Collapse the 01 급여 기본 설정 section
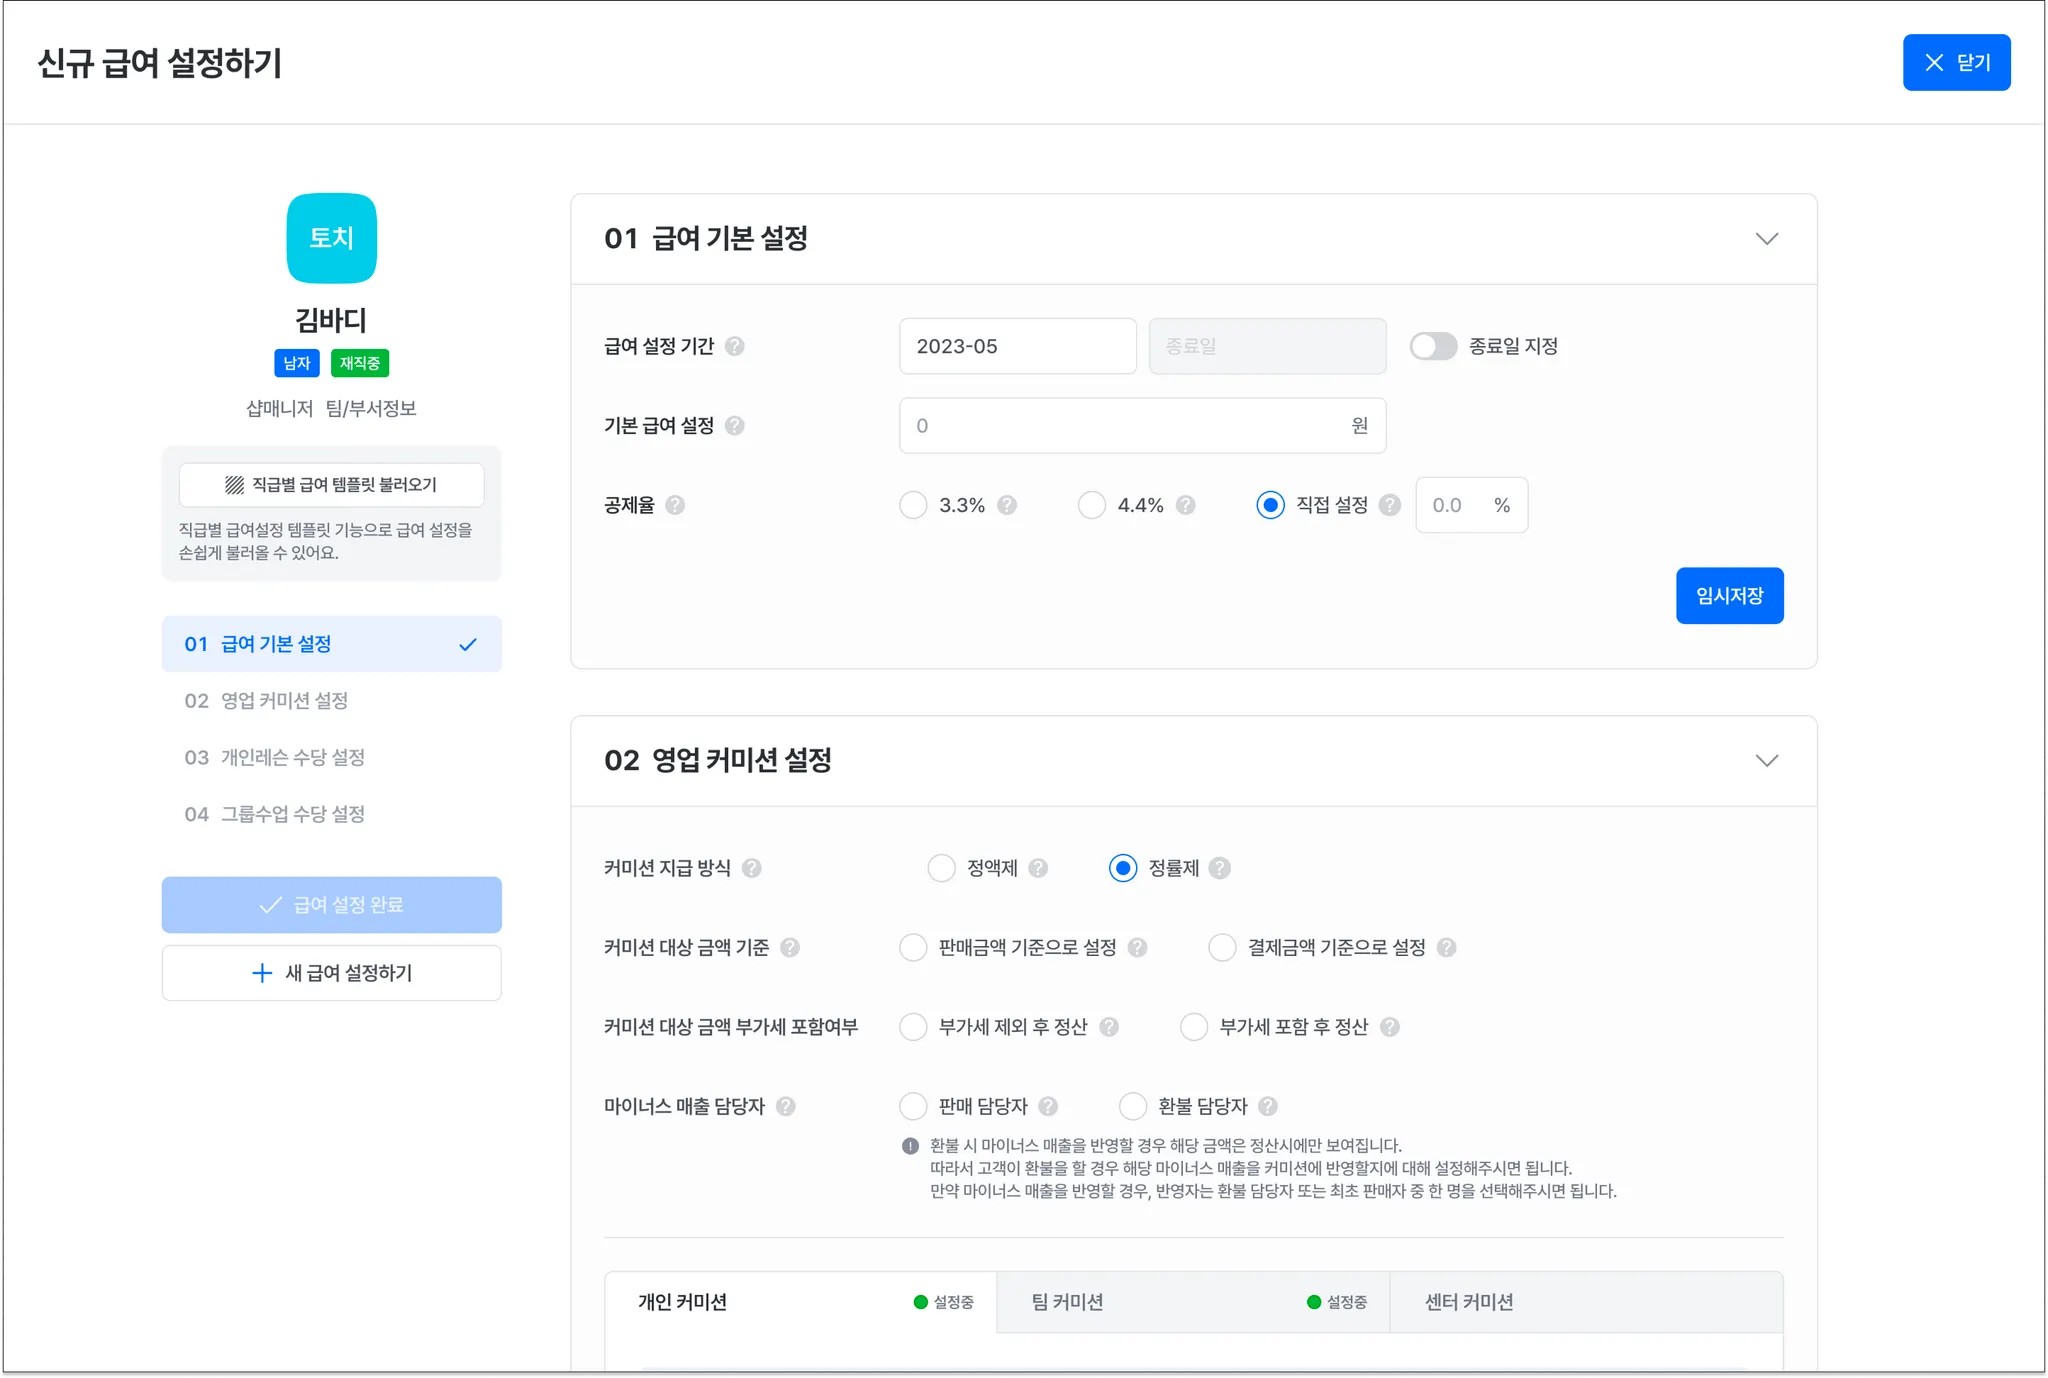The height and width of the screenshot is (1378, 2048). 1766,239
